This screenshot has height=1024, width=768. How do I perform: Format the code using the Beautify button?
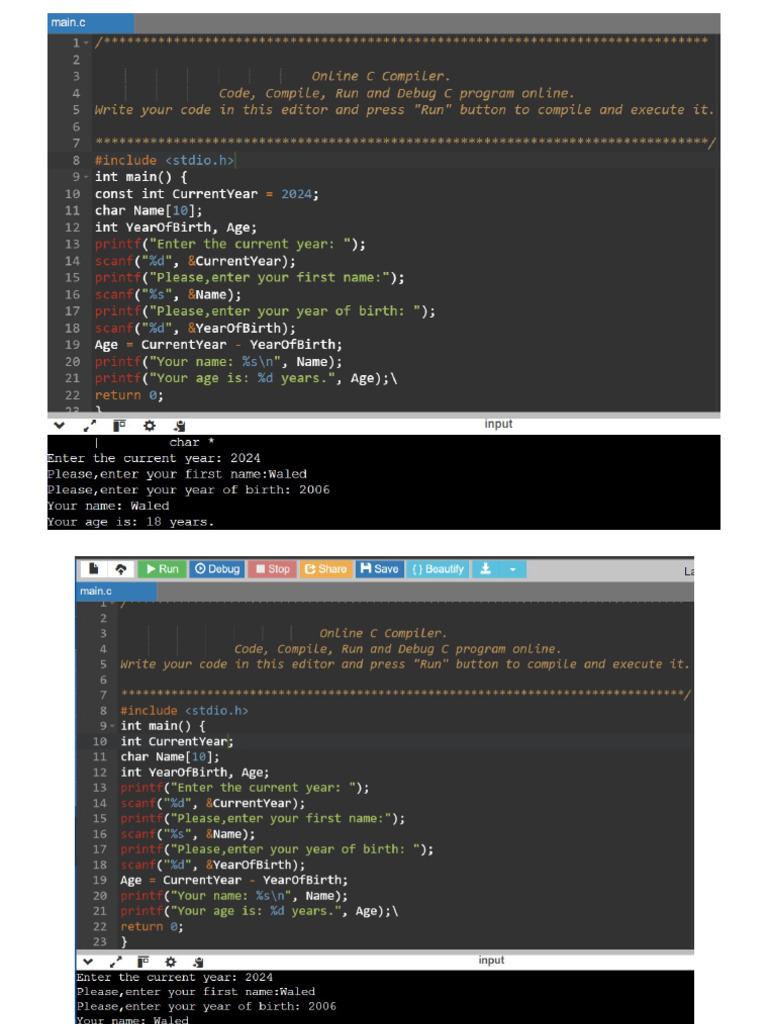pyautogui.click(x=438, y=569)
